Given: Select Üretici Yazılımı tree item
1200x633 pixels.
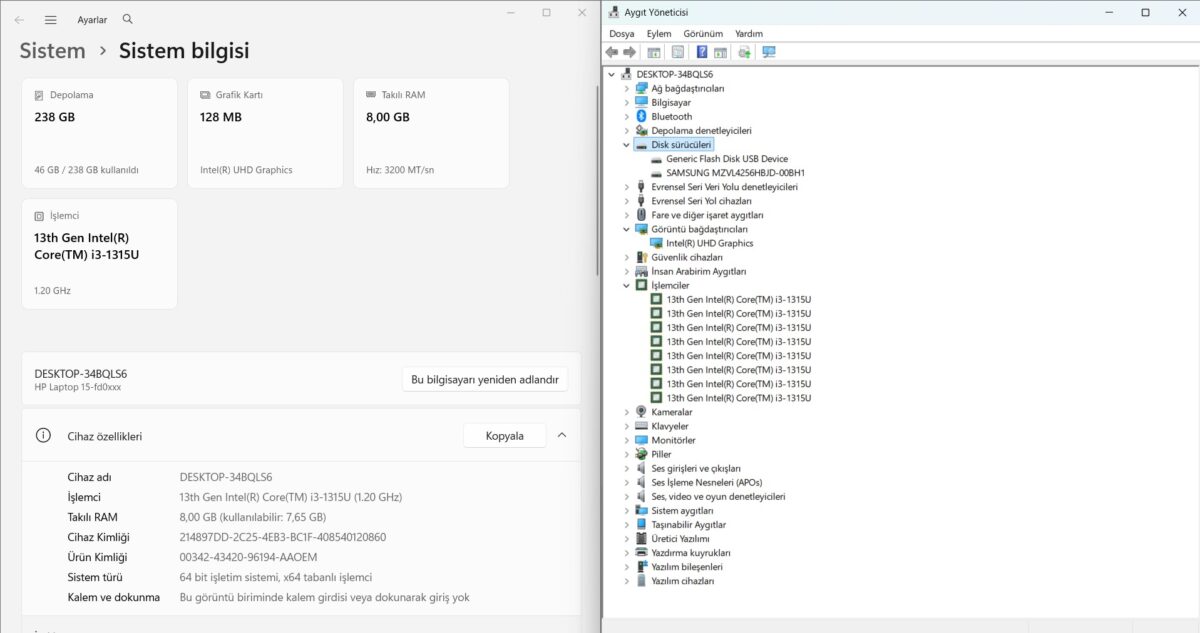Looking at the screenshot, I should tap(680, 538).
